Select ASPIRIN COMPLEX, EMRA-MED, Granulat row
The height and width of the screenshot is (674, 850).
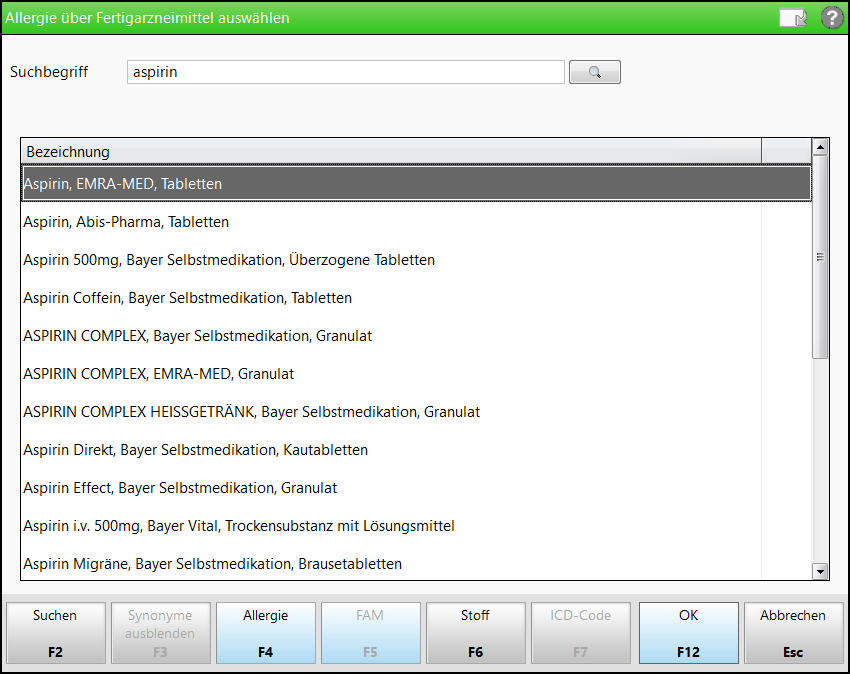416,374
